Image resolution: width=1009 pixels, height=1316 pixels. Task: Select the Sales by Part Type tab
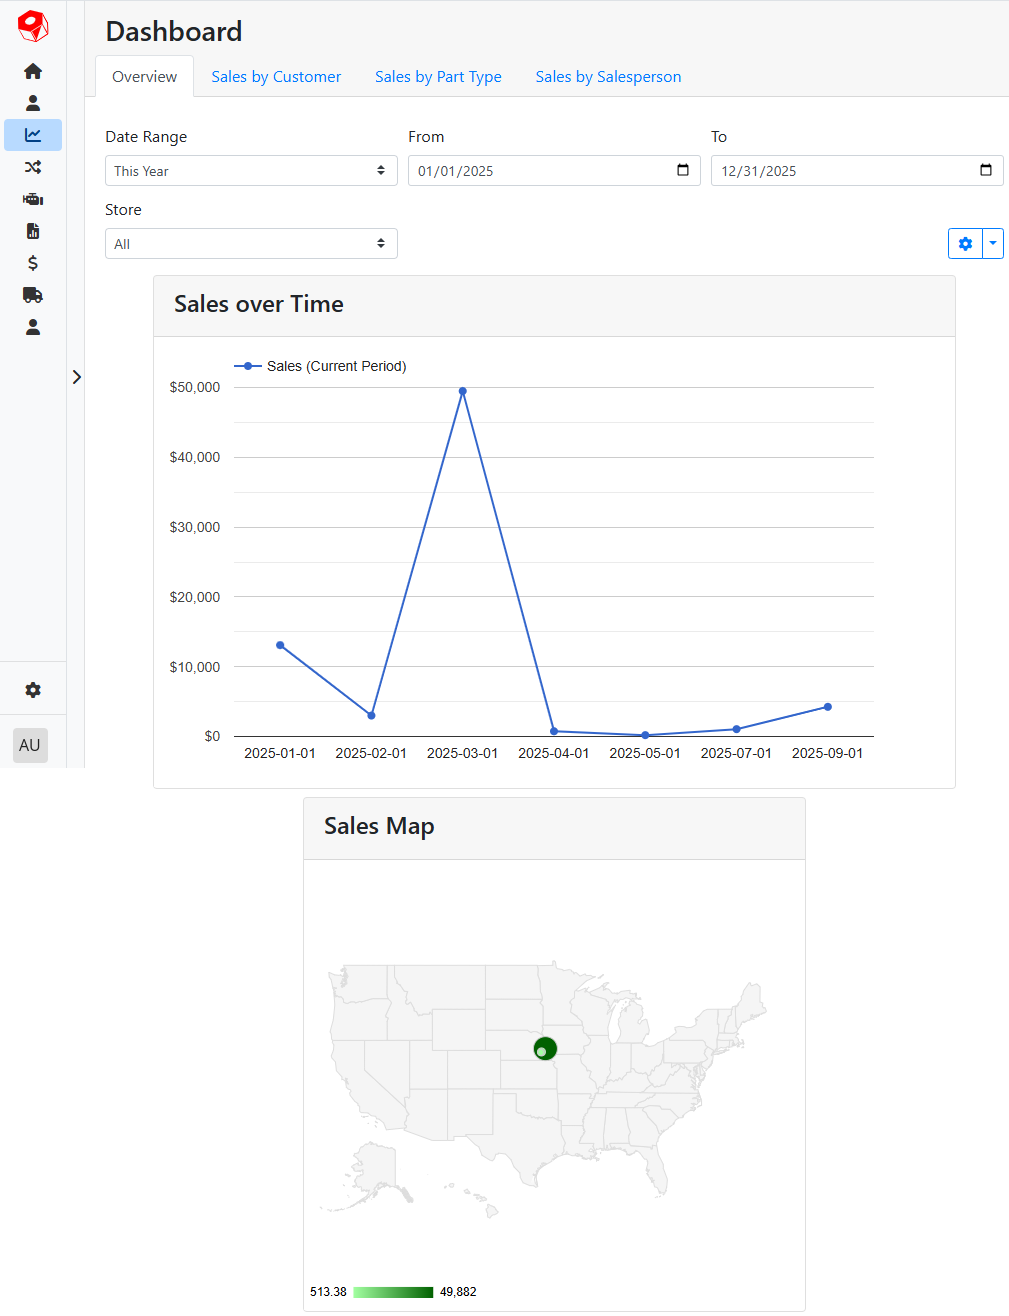point(438,76)
